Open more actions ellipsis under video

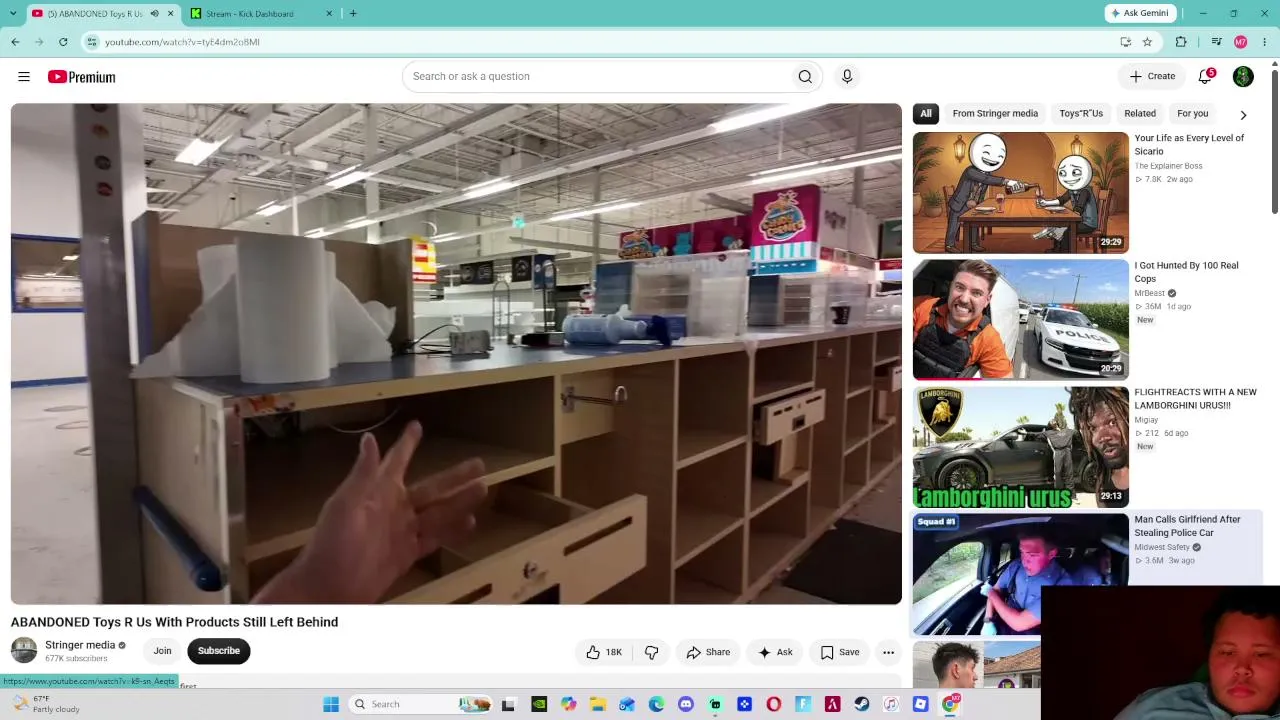click(888, 652)
